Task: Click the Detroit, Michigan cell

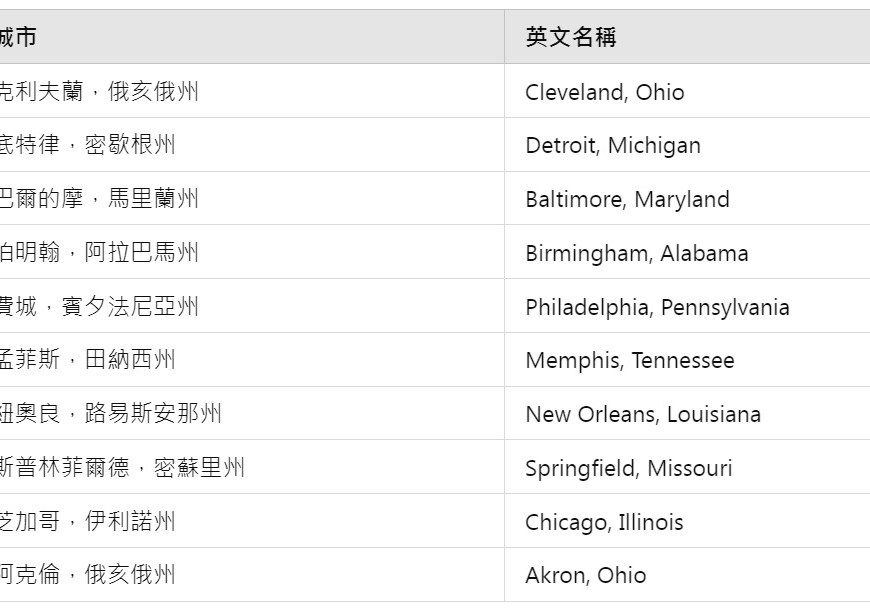Action: click(613, 145)
